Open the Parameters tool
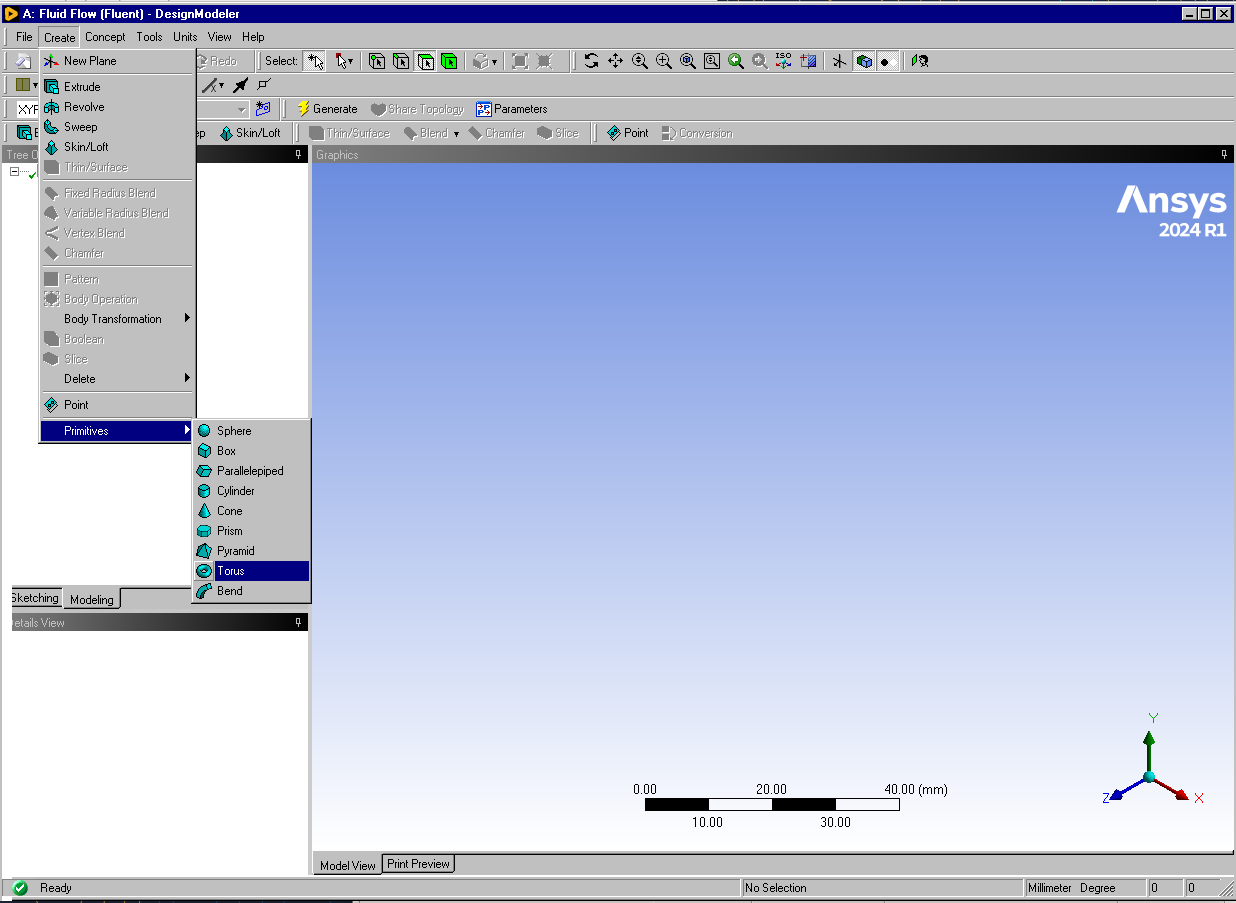The width and height of the screenshot is (1236, 903). pyautogui.click(x=512, y=109)
